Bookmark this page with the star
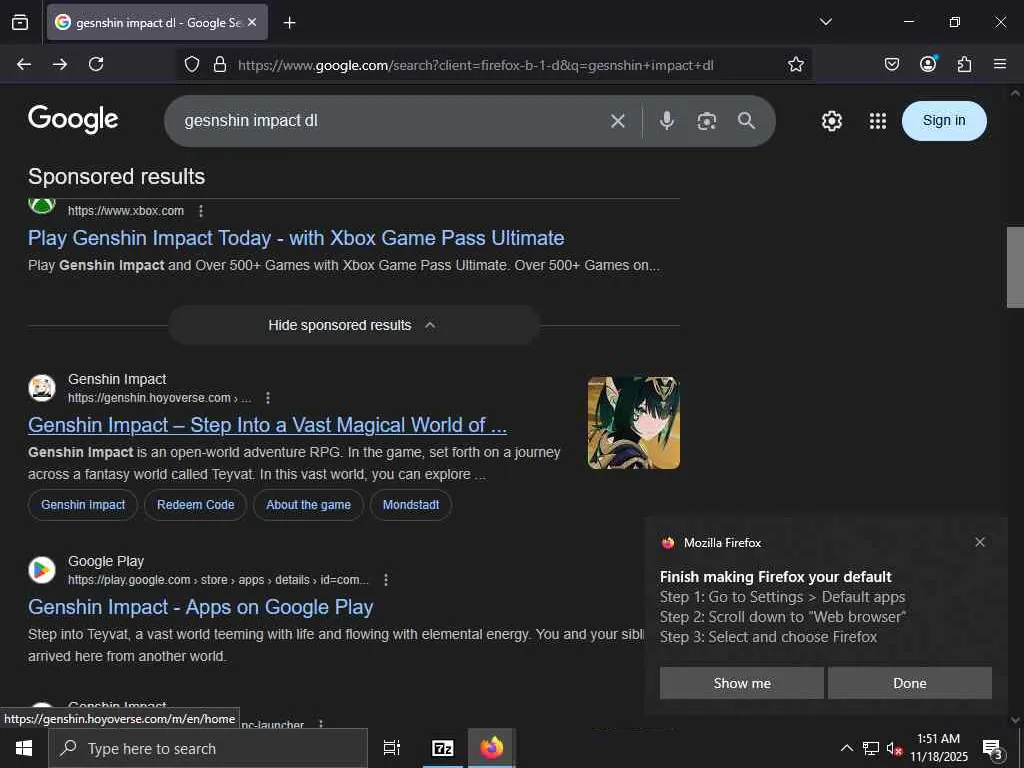1024x768 pixels. (x=795, y=64)
